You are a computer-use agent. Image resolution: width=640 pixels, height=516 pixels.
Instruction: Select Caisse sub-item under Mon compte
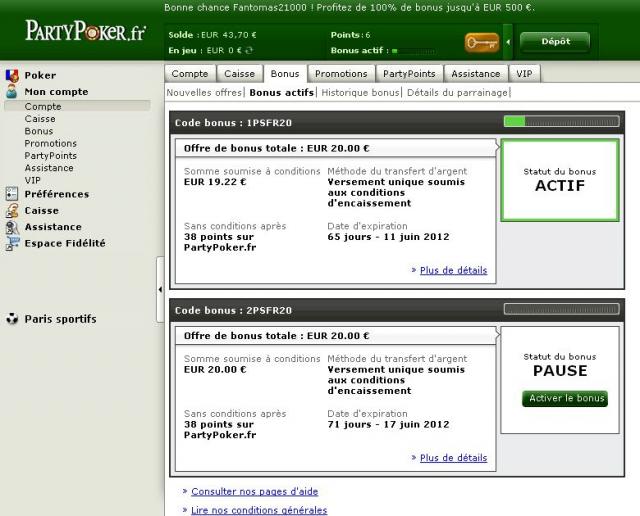pos(40,119)
